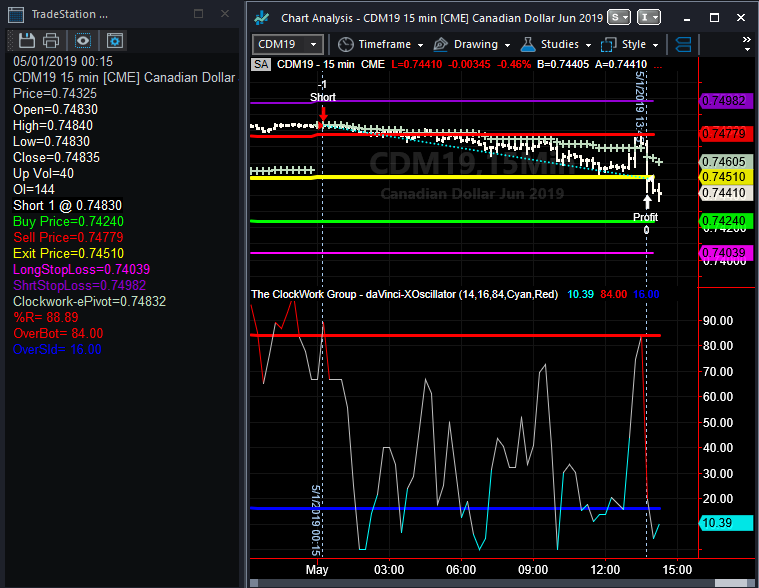Close the TradeStation data window
Viewport: 759px width, 588px height.
point(225,14)
